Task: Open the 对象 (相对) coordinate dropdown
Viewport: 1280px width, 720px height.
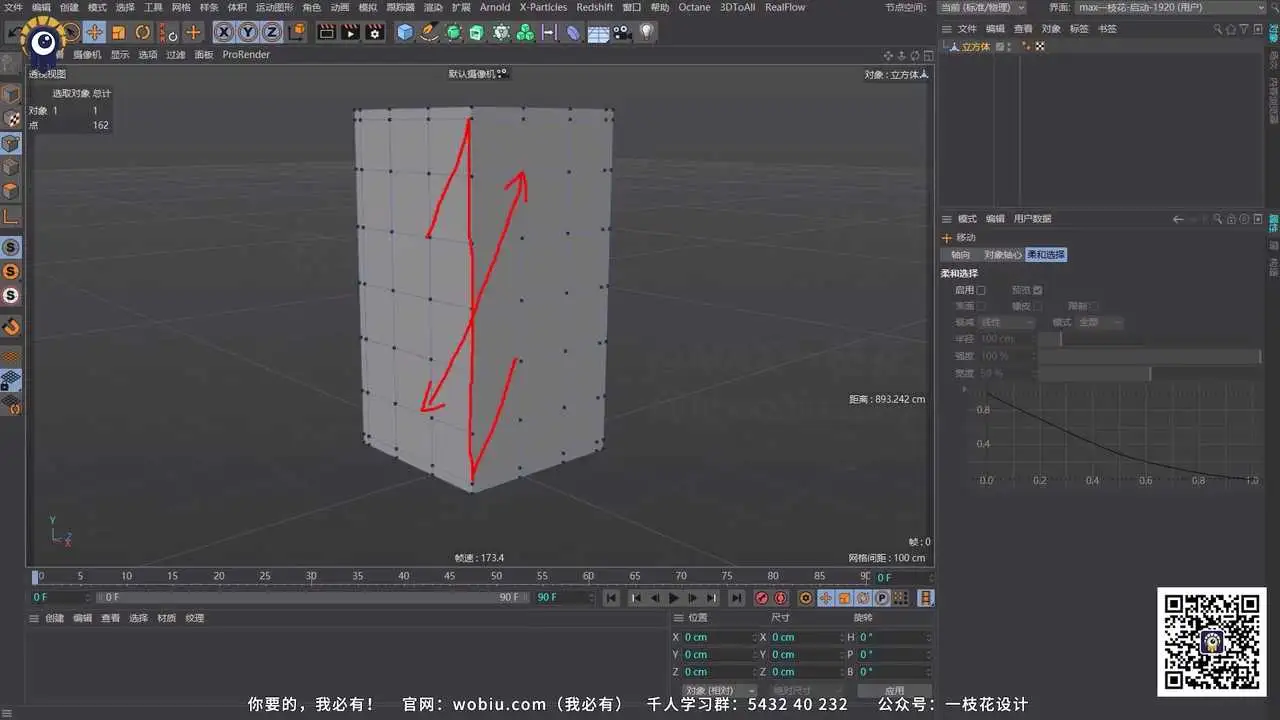Action: coord(721,691)
